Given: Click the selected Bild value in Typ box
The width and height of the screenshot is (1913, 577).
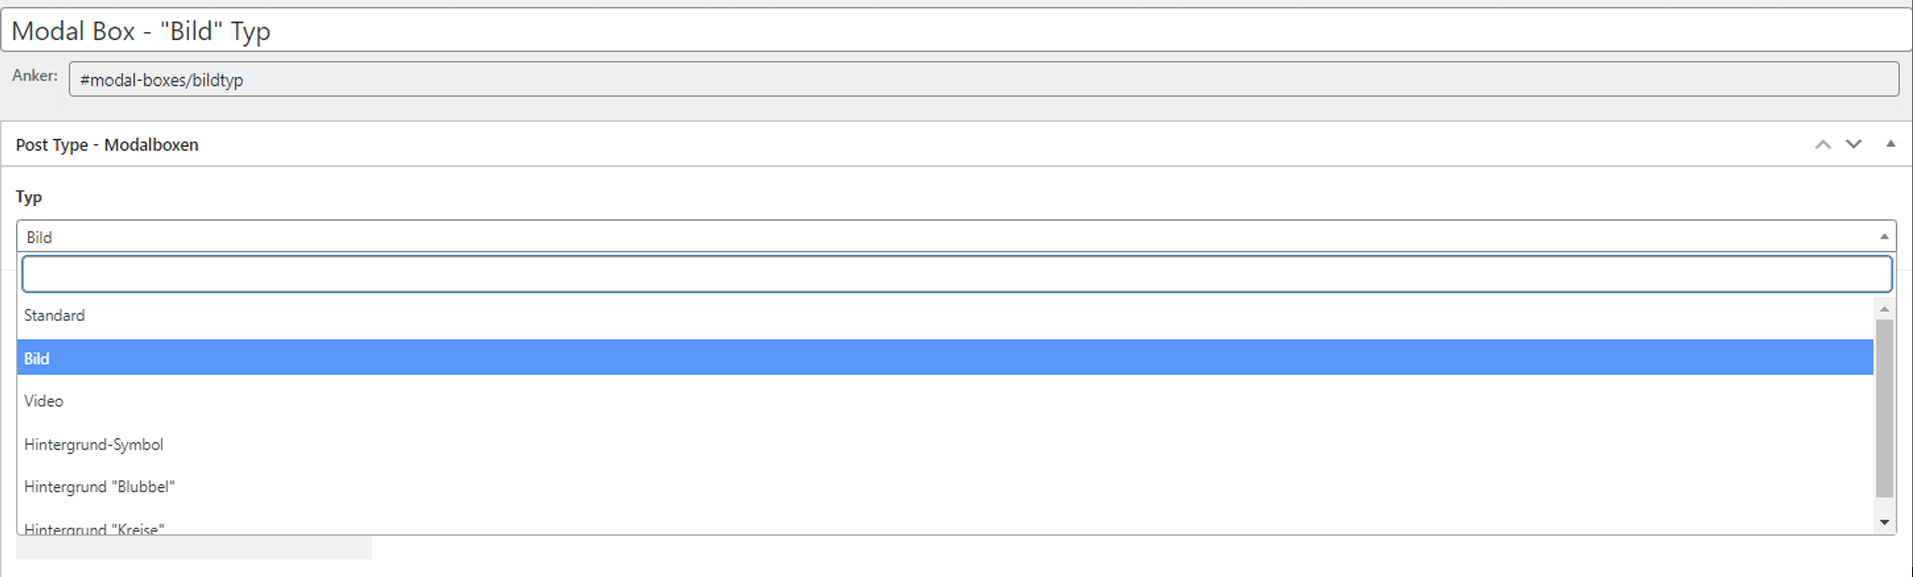Looking at the screenshot, I should point(40,237).
